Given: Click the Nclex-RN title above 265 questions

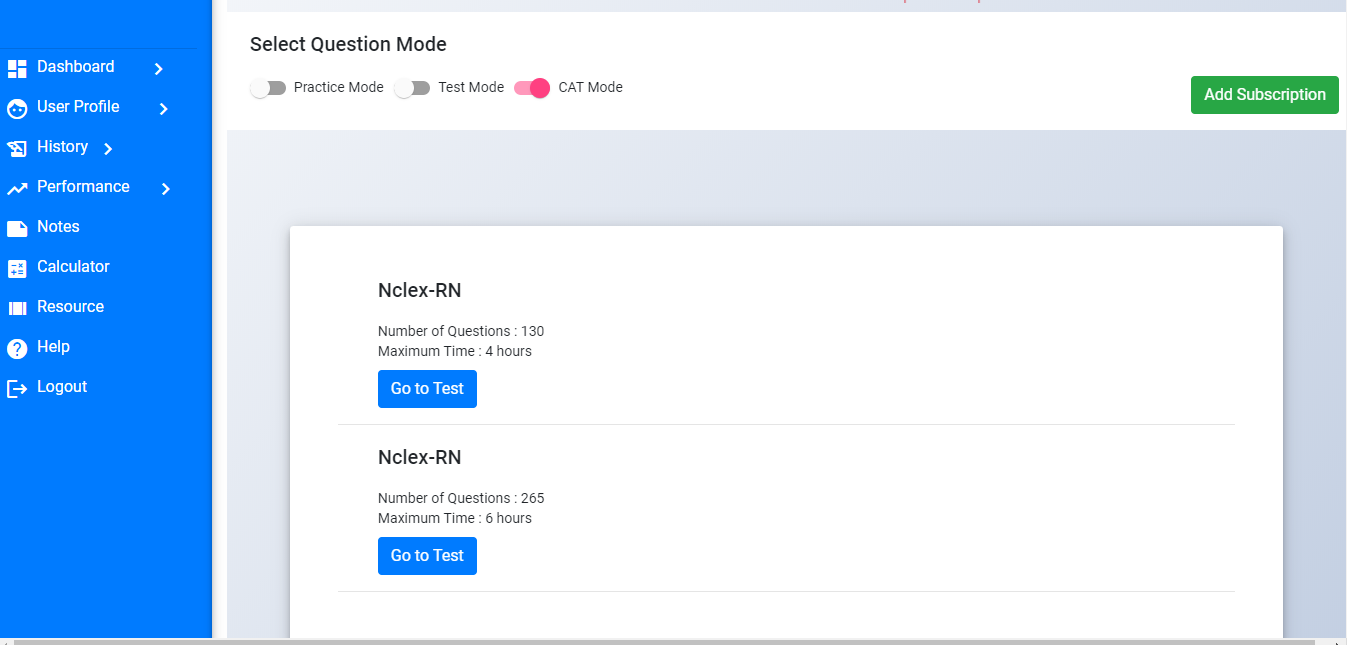Looking at the screenshot, I should 419,458.
